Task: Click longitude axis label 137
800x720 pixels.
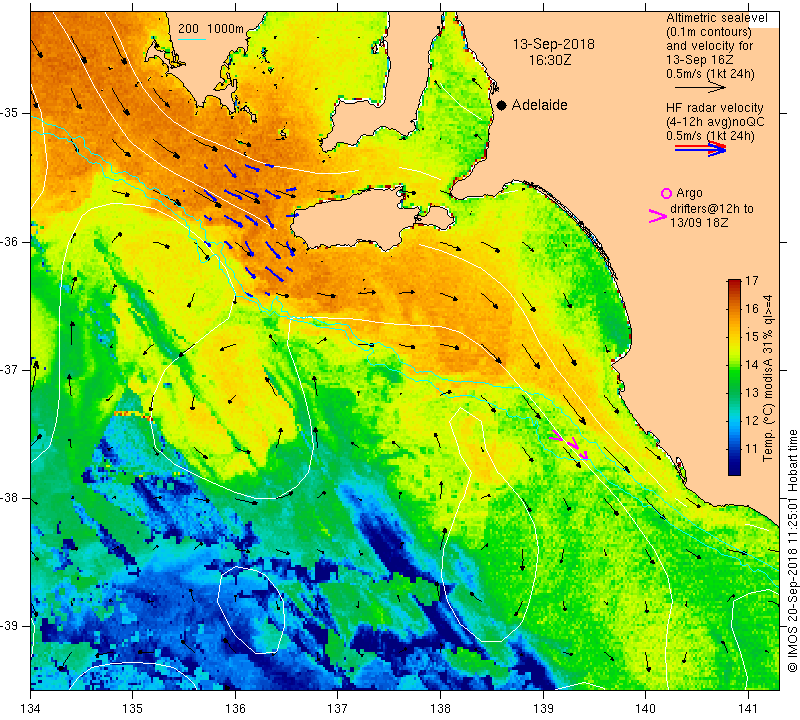Action: (338, 708)
